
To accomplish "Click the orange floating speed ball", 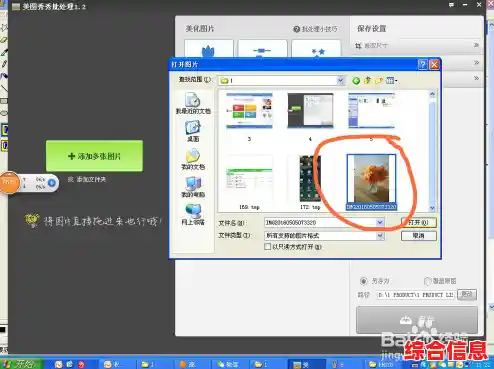I will 9,182.
